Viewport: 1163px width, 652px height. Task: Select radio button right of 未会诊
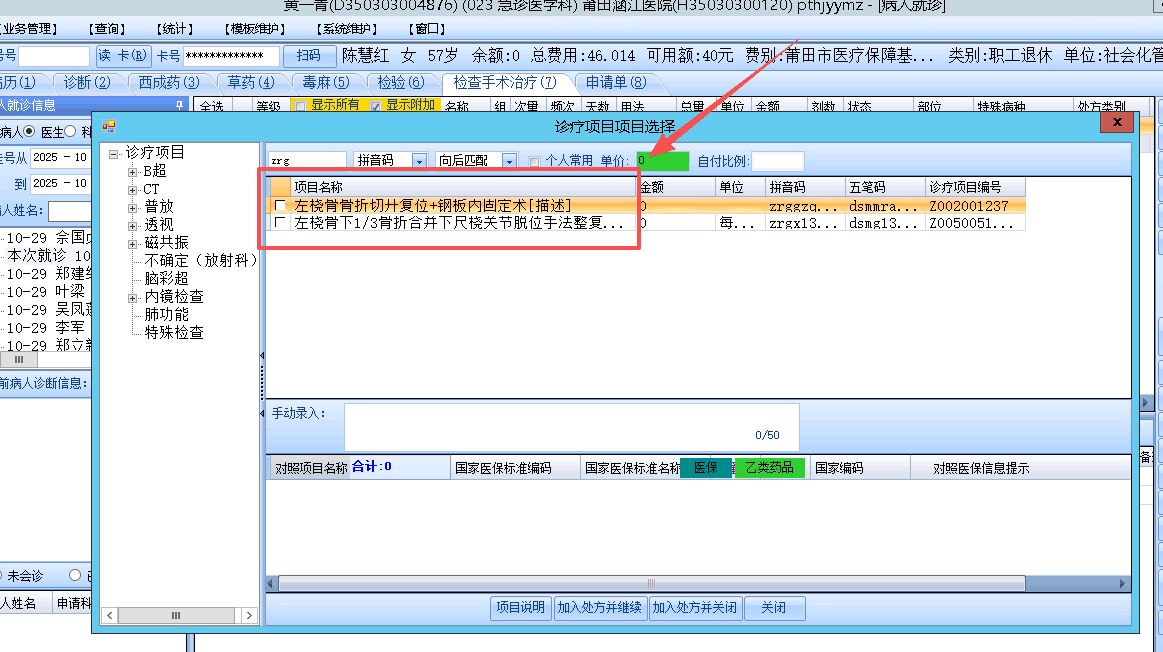point(75,575)
